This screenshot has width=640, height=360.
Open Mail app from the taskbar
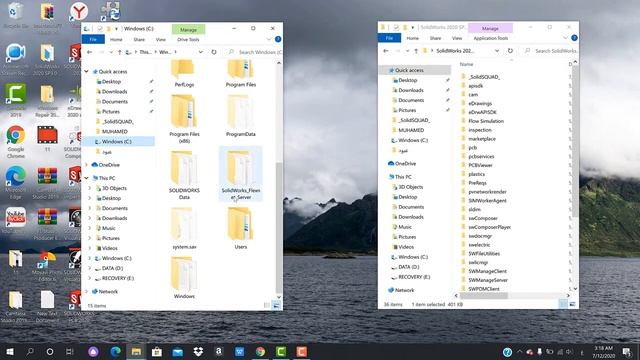pyautogui.click(x=178, y=351)
